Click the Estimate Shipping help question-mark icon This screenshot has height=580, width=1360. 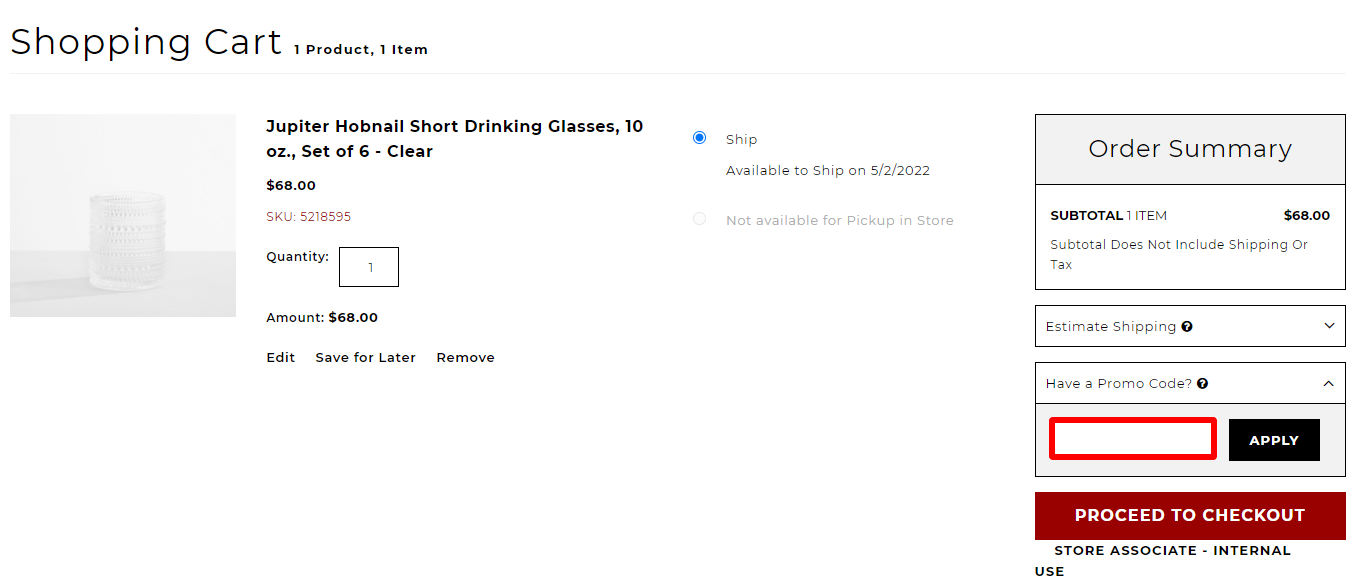coord(1187,327)
